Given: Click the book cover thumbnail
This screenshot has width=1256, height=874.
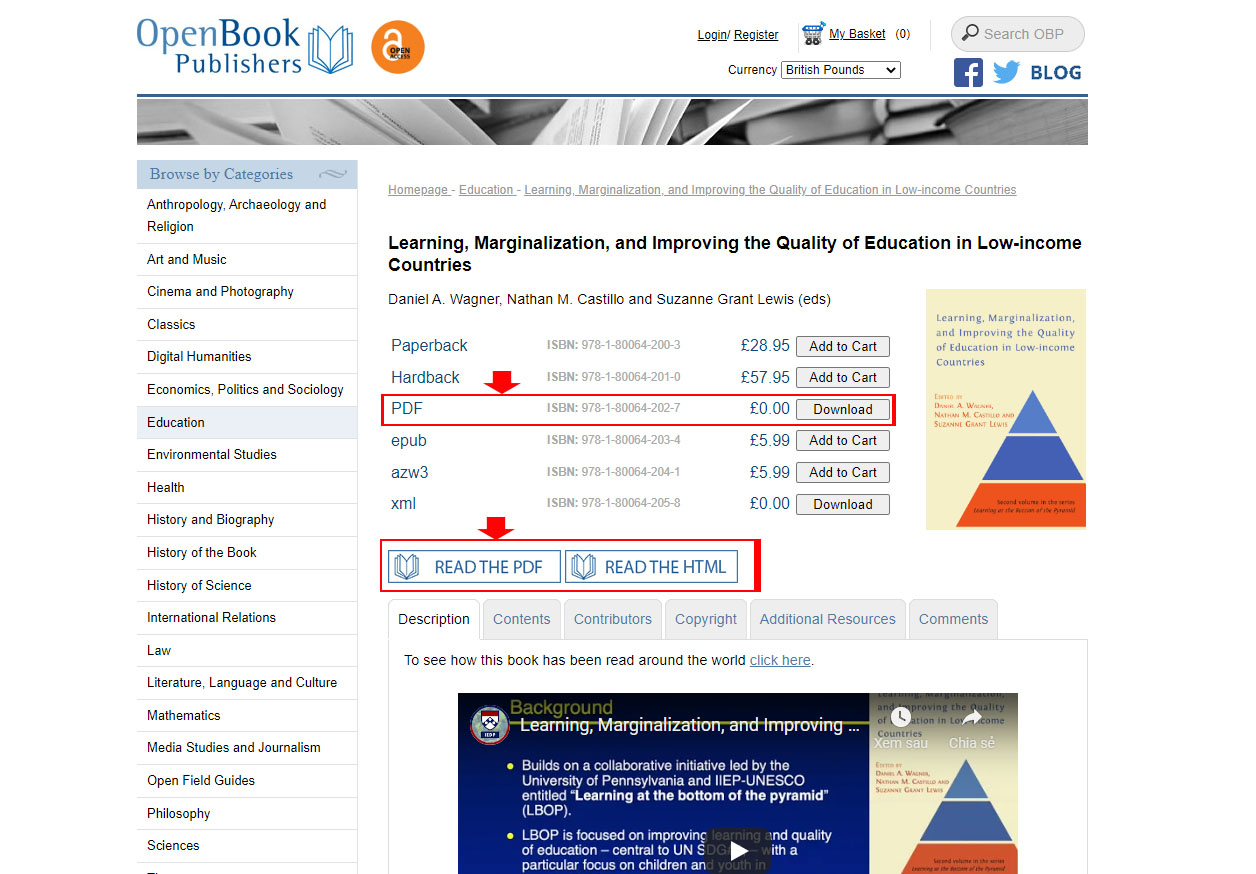Looking at the screenshot, I should tap(1006, 409).
